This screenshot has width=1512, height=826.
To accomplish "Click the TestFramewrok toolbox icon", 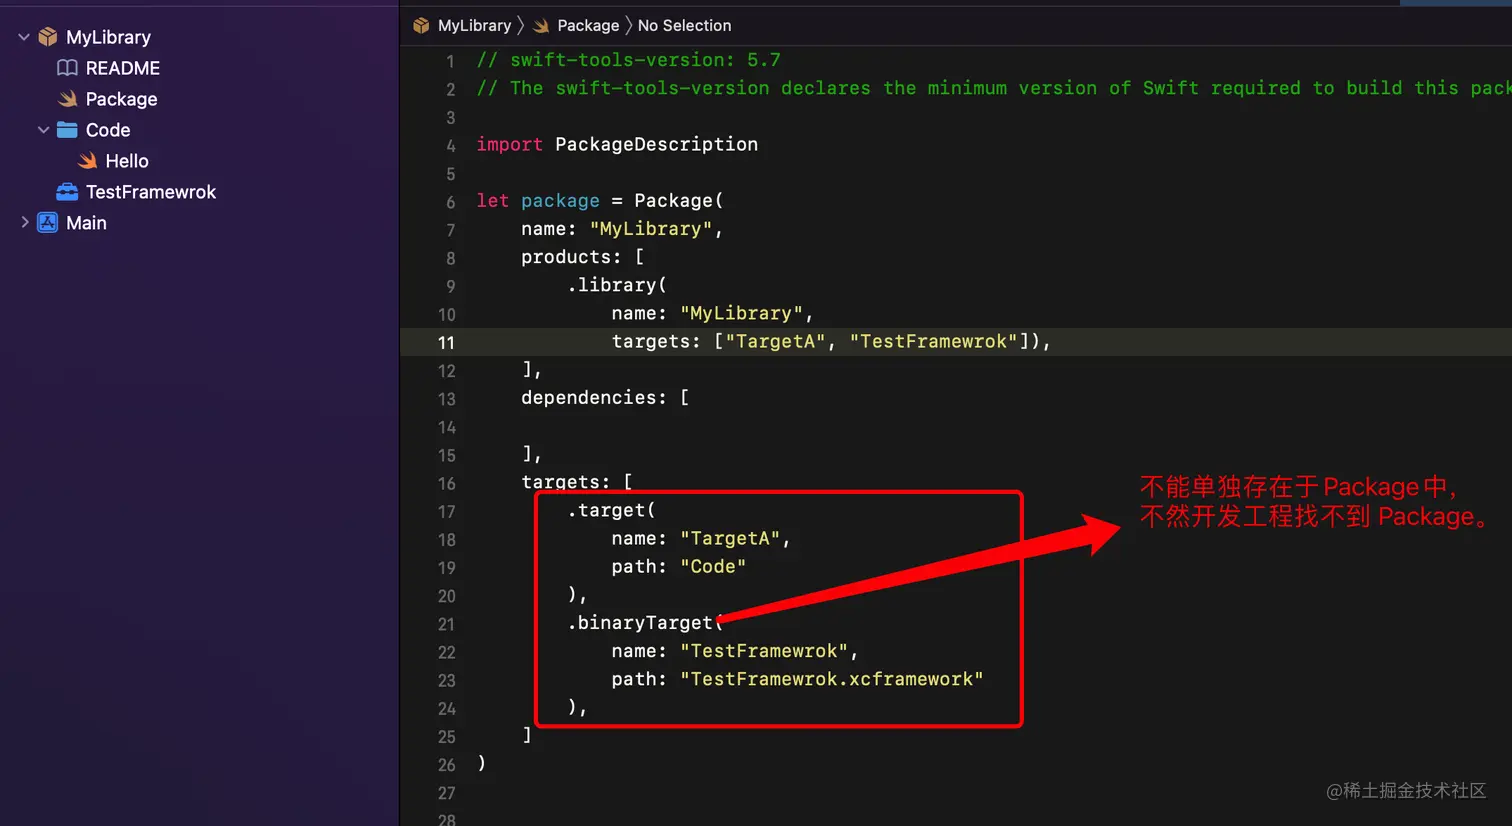I will [x=67, y=192].
